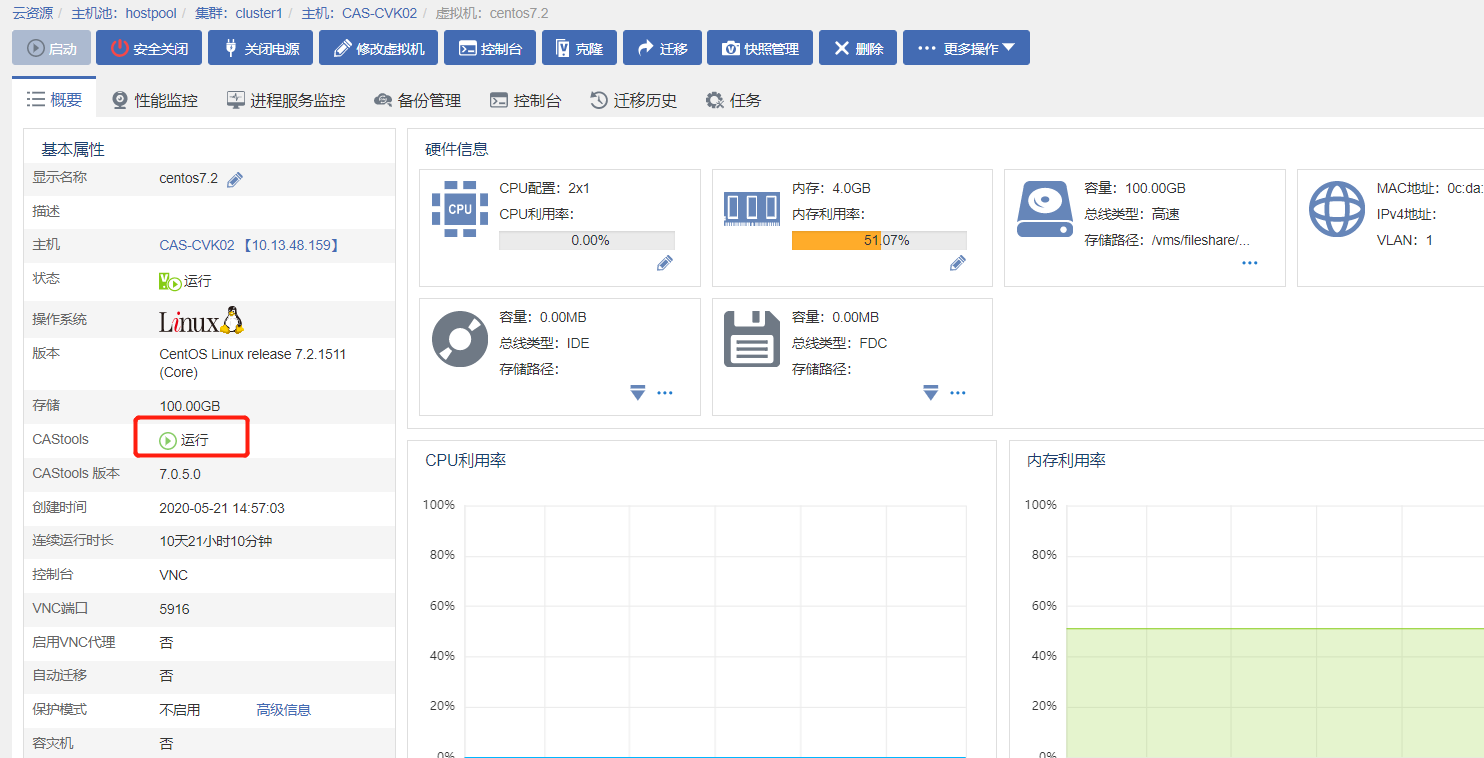Screen dimensions: 1484x758
Task: Click the CPU配置: 2x1 text
Action: [545, 188]
